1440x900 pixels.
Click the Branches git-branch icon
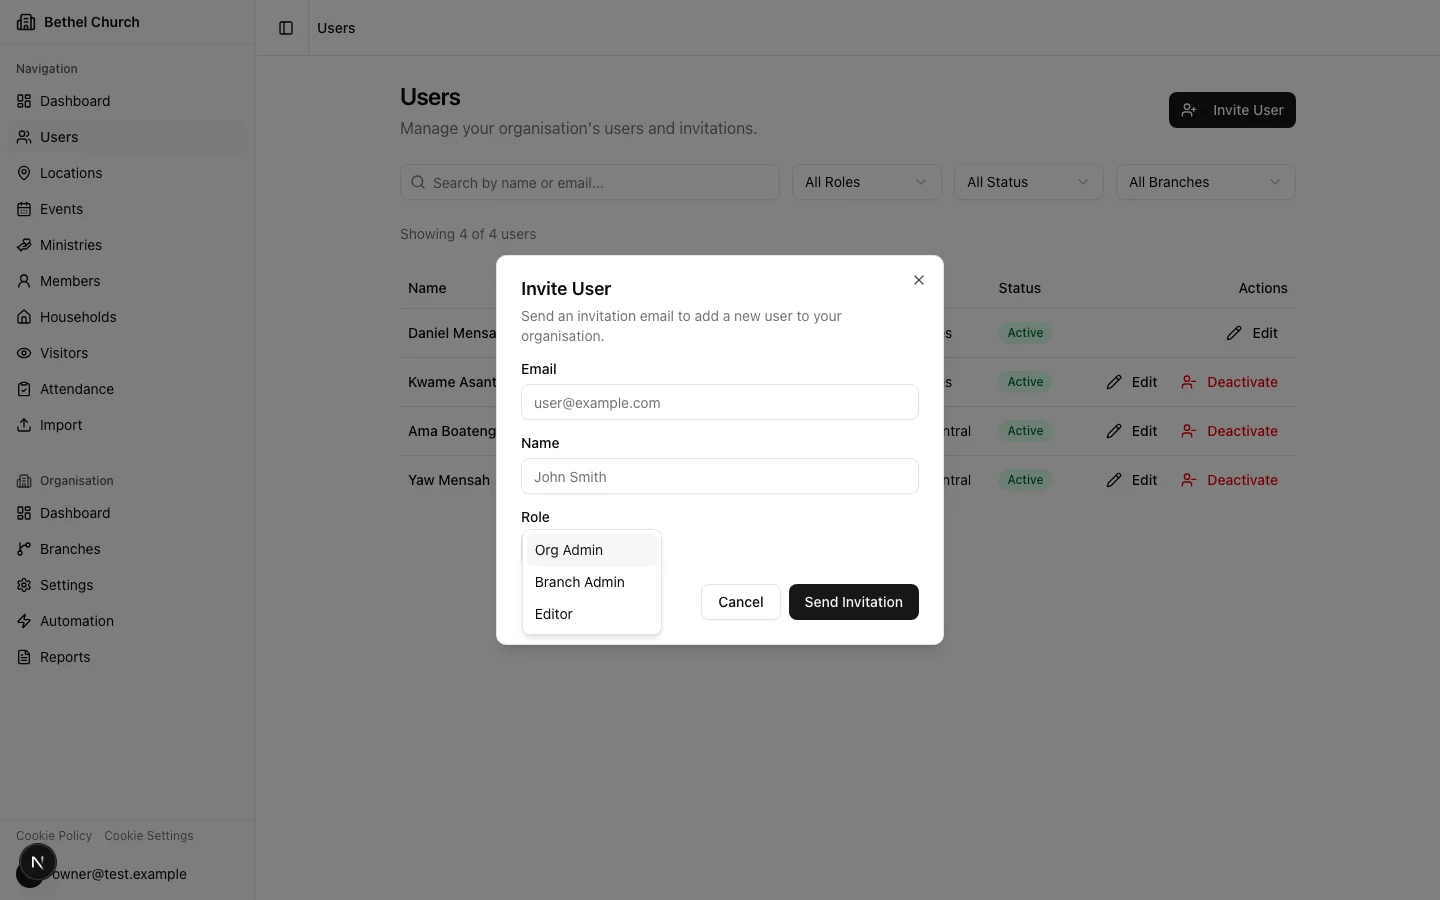24,549
